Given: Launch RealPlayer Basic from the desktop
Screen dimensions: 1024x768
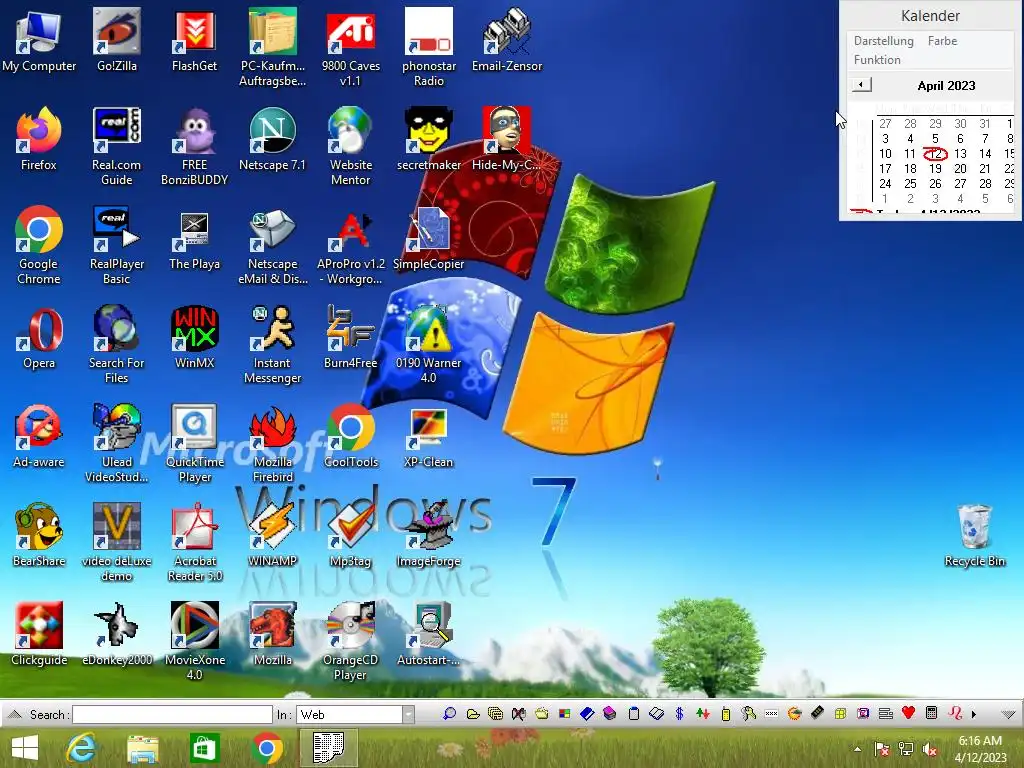Looking at the screenshot, I should pos(116,246).
